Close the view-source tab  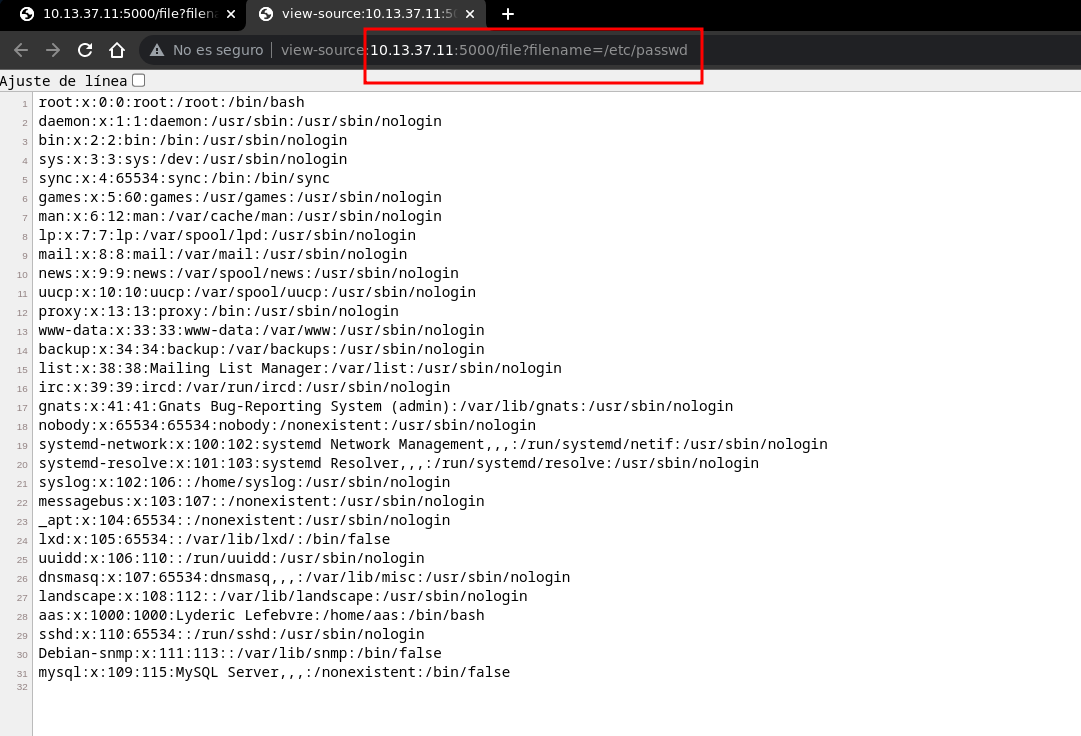tap(470, 14)
